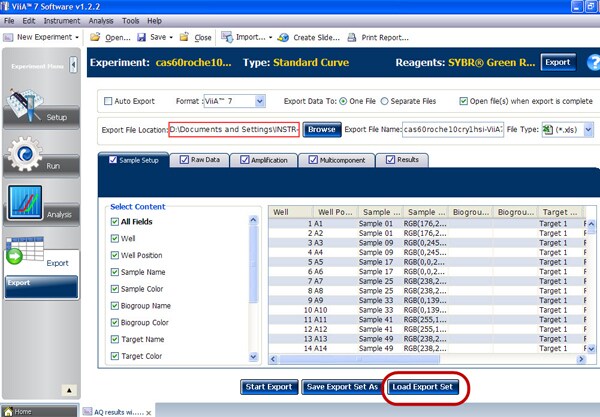Image resolution: width=600 pixels, height=417 pixels.
Task: Click the Well column header
Action: pos(290,212)
